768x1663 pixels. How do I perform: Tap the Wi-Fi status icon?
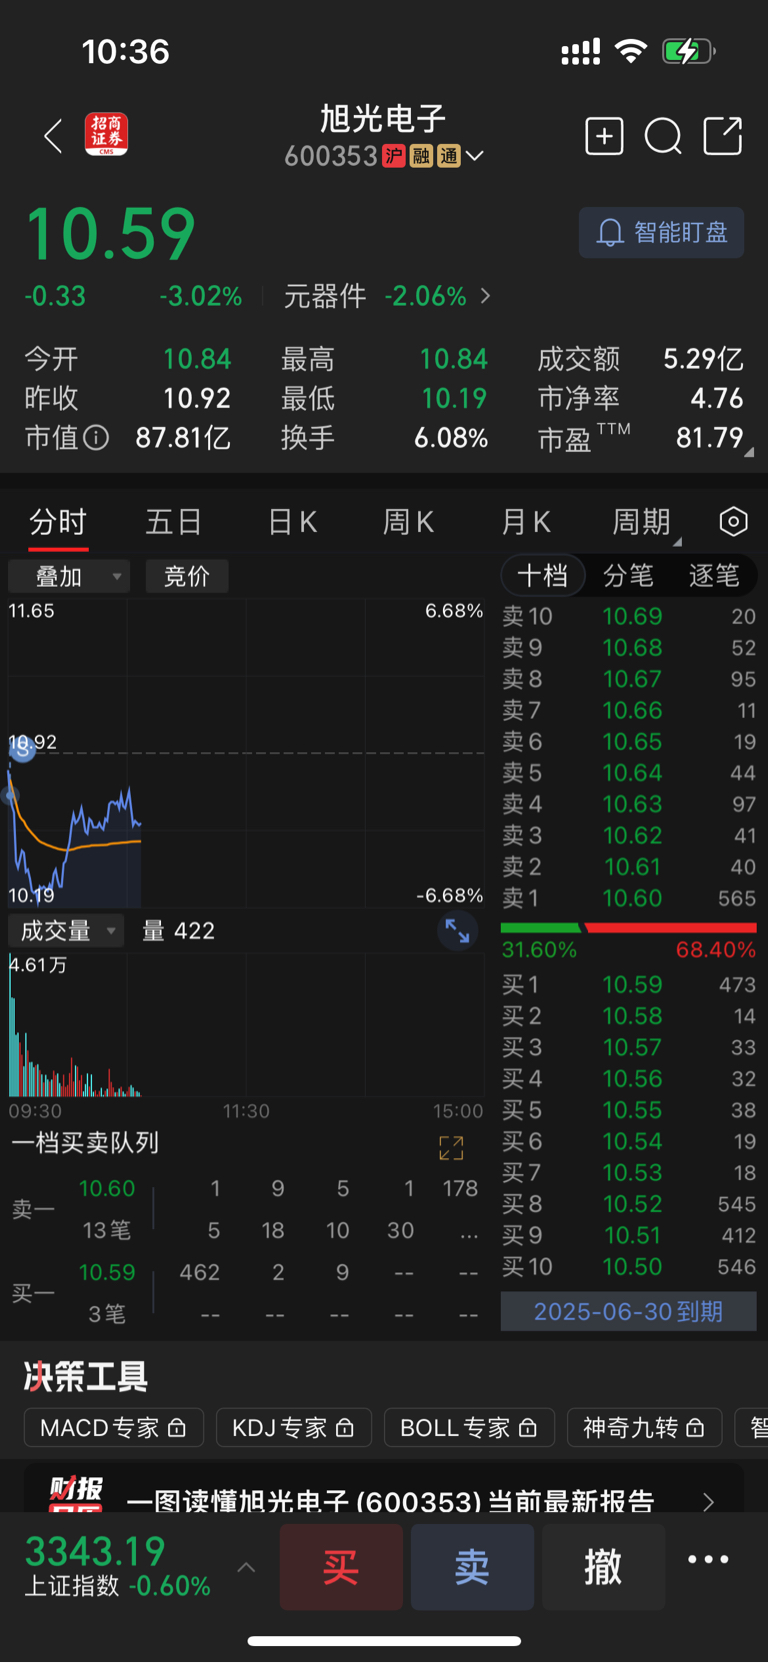(x=631, y=51)
